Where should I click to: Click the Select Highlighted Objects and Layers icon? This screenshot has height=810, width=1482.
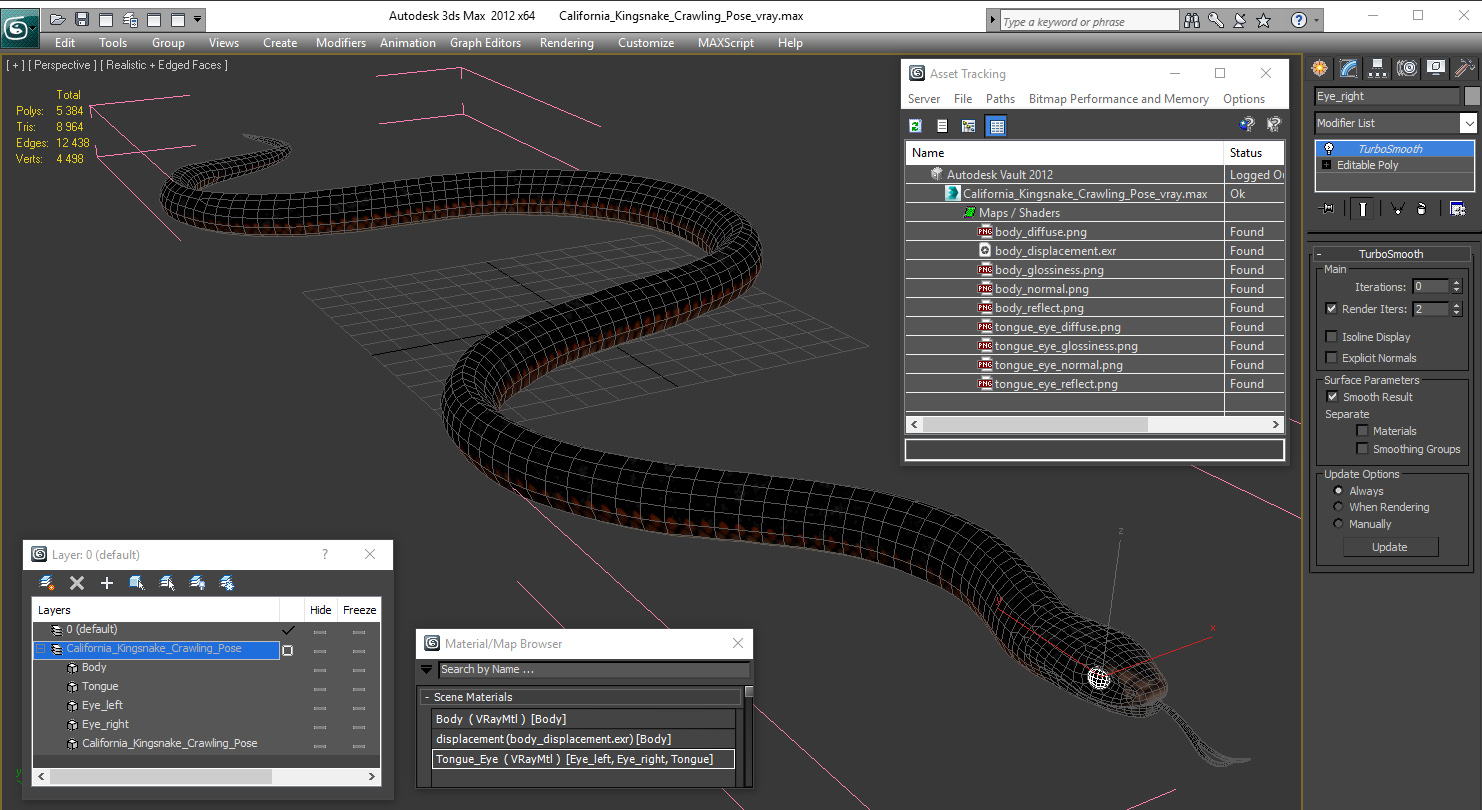[137, 583]
